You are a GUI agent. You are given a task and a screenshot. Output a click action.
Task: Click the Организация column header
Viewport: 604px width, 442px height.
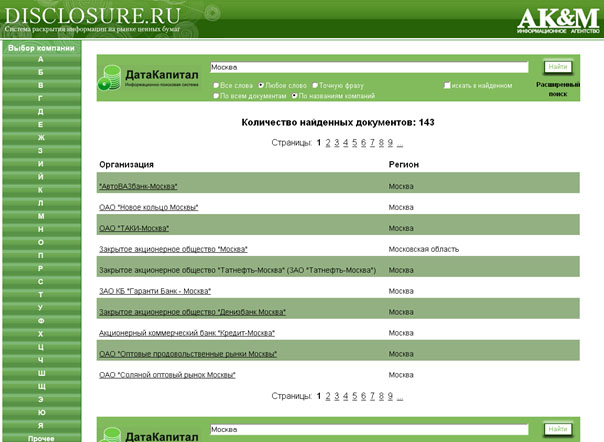(x=126, y=165)
